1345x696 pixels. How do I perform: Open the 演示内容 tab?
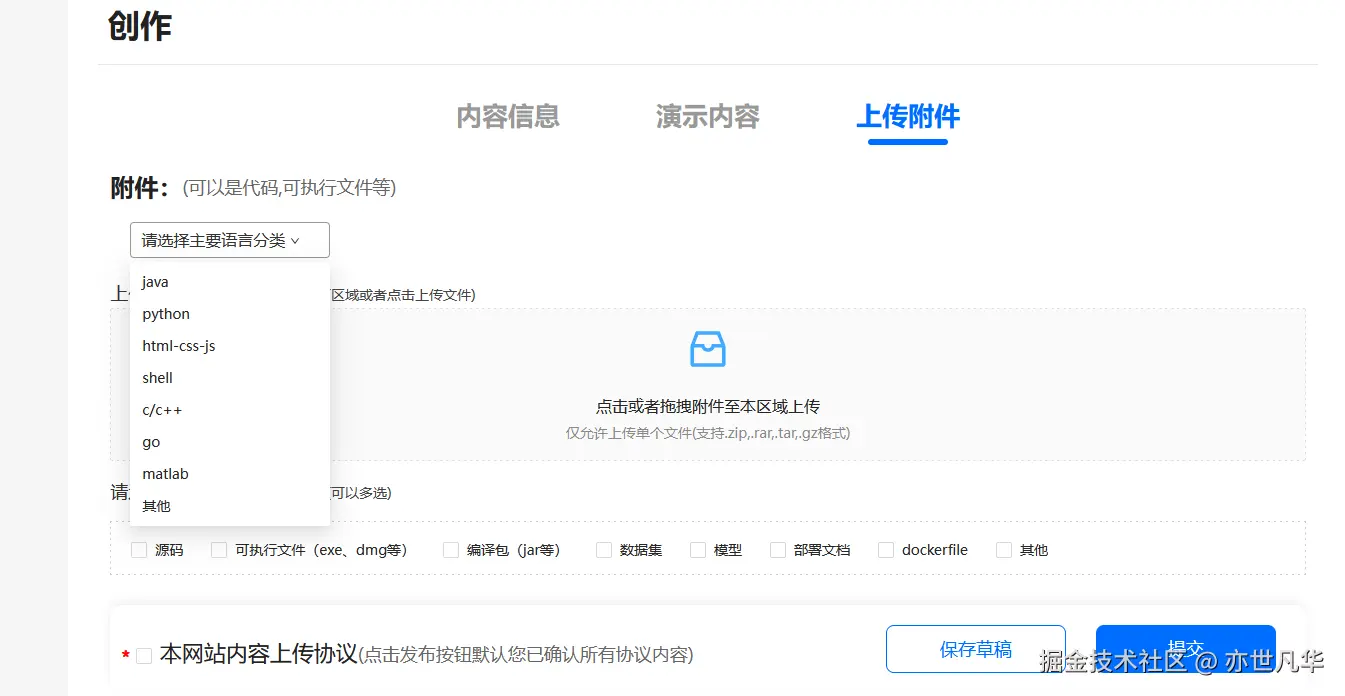click(707, 117)
